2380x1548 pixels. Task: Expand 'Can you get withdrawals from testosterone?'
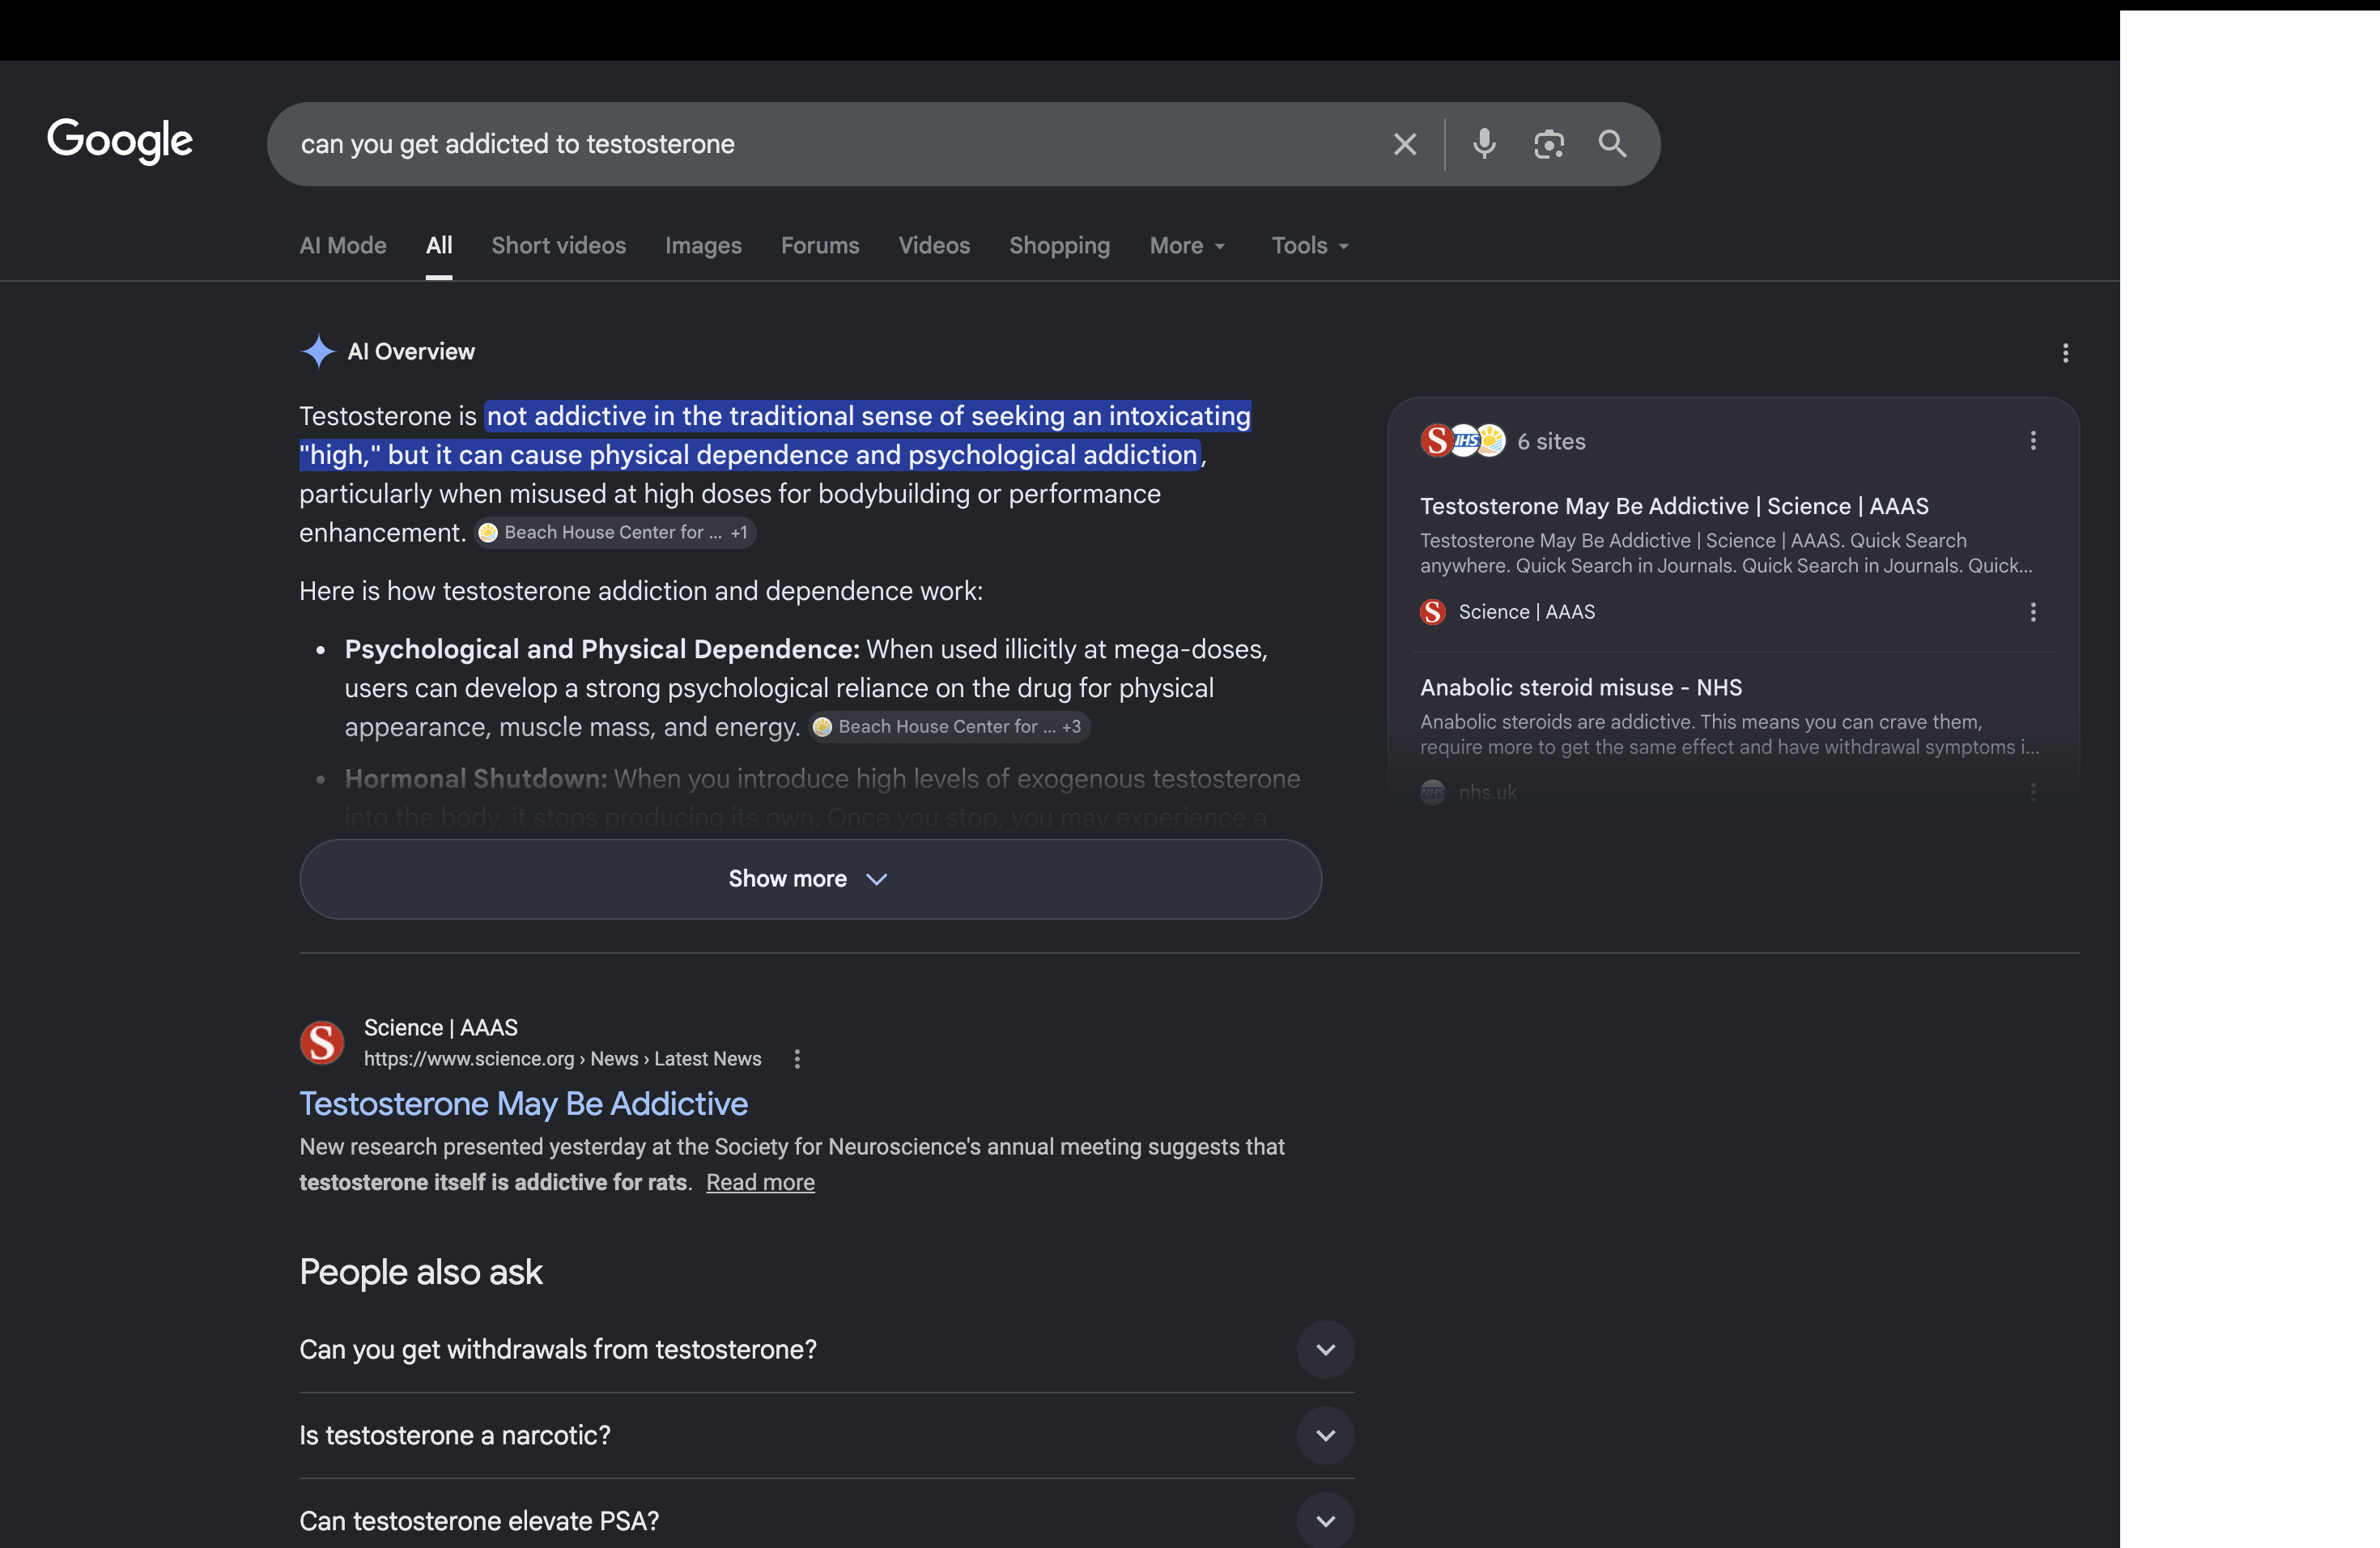[827, 1349]
